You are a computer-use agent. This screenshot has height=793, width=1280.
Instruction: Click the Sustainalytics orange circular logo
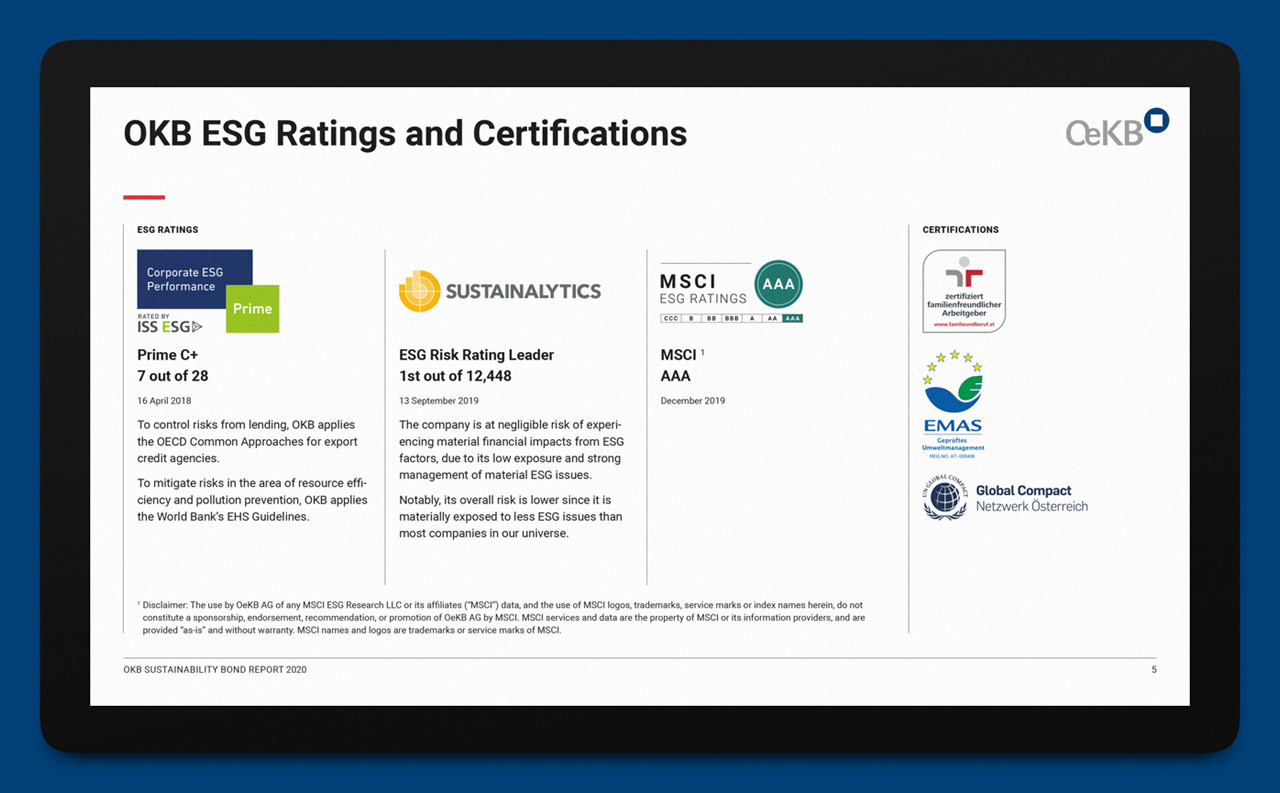click(419, 291)
